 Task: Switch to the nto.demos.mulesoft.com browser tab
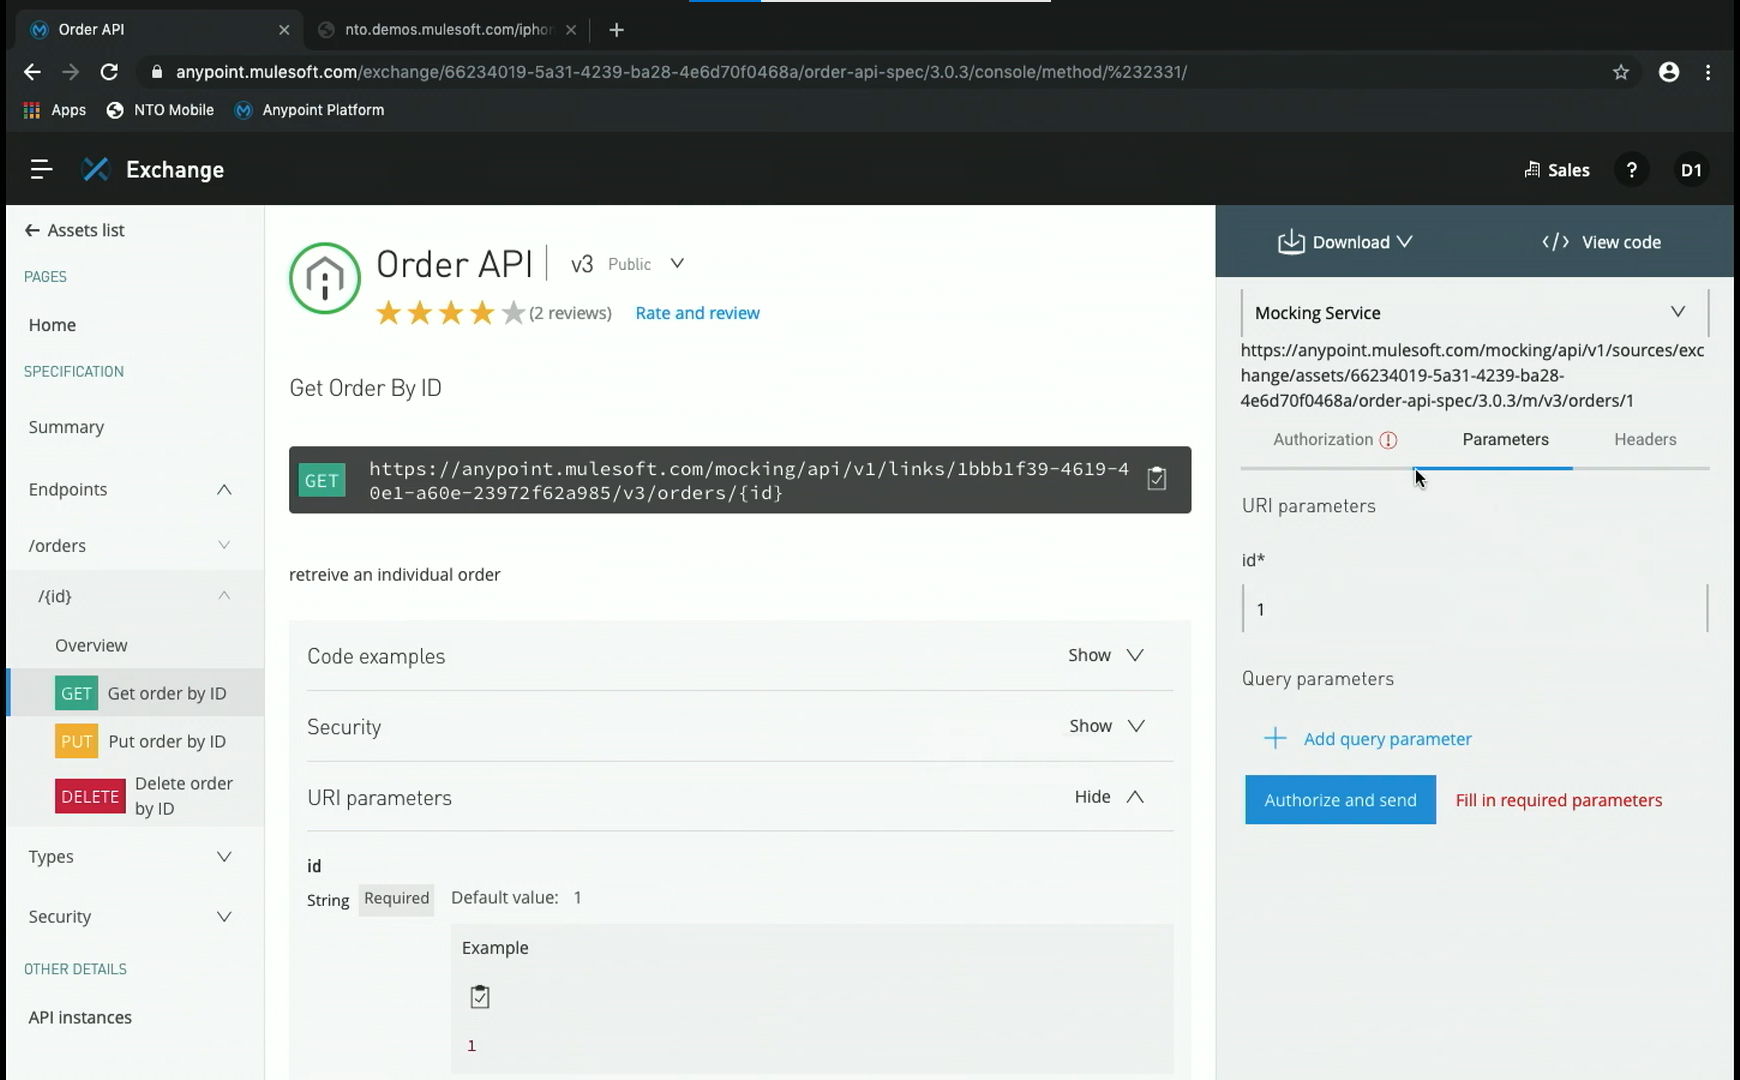coord(448,30)
